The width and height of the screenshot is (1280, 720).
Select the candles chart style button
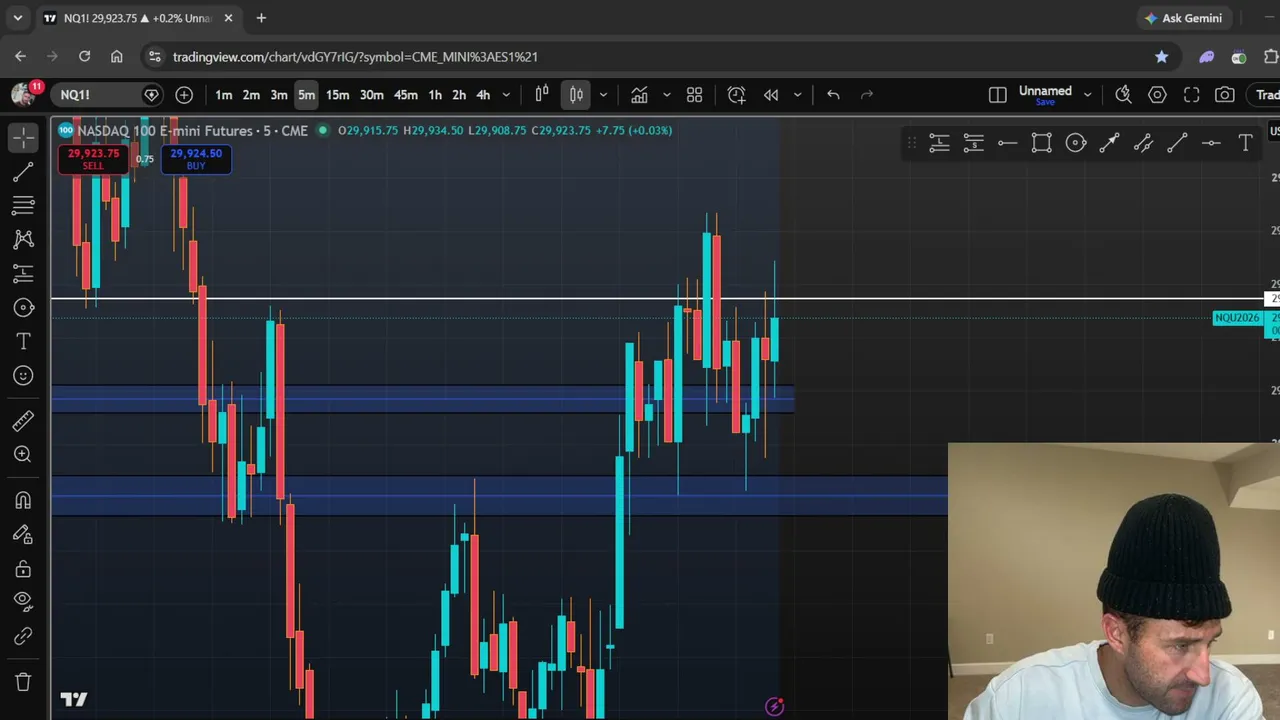tap(576, 95)
